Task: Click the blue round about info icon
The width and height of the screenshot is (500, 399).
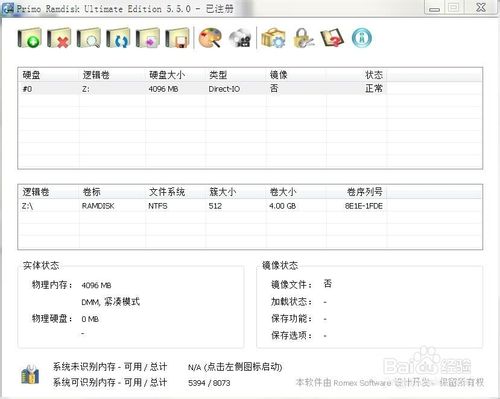Action: coord(362,38)
